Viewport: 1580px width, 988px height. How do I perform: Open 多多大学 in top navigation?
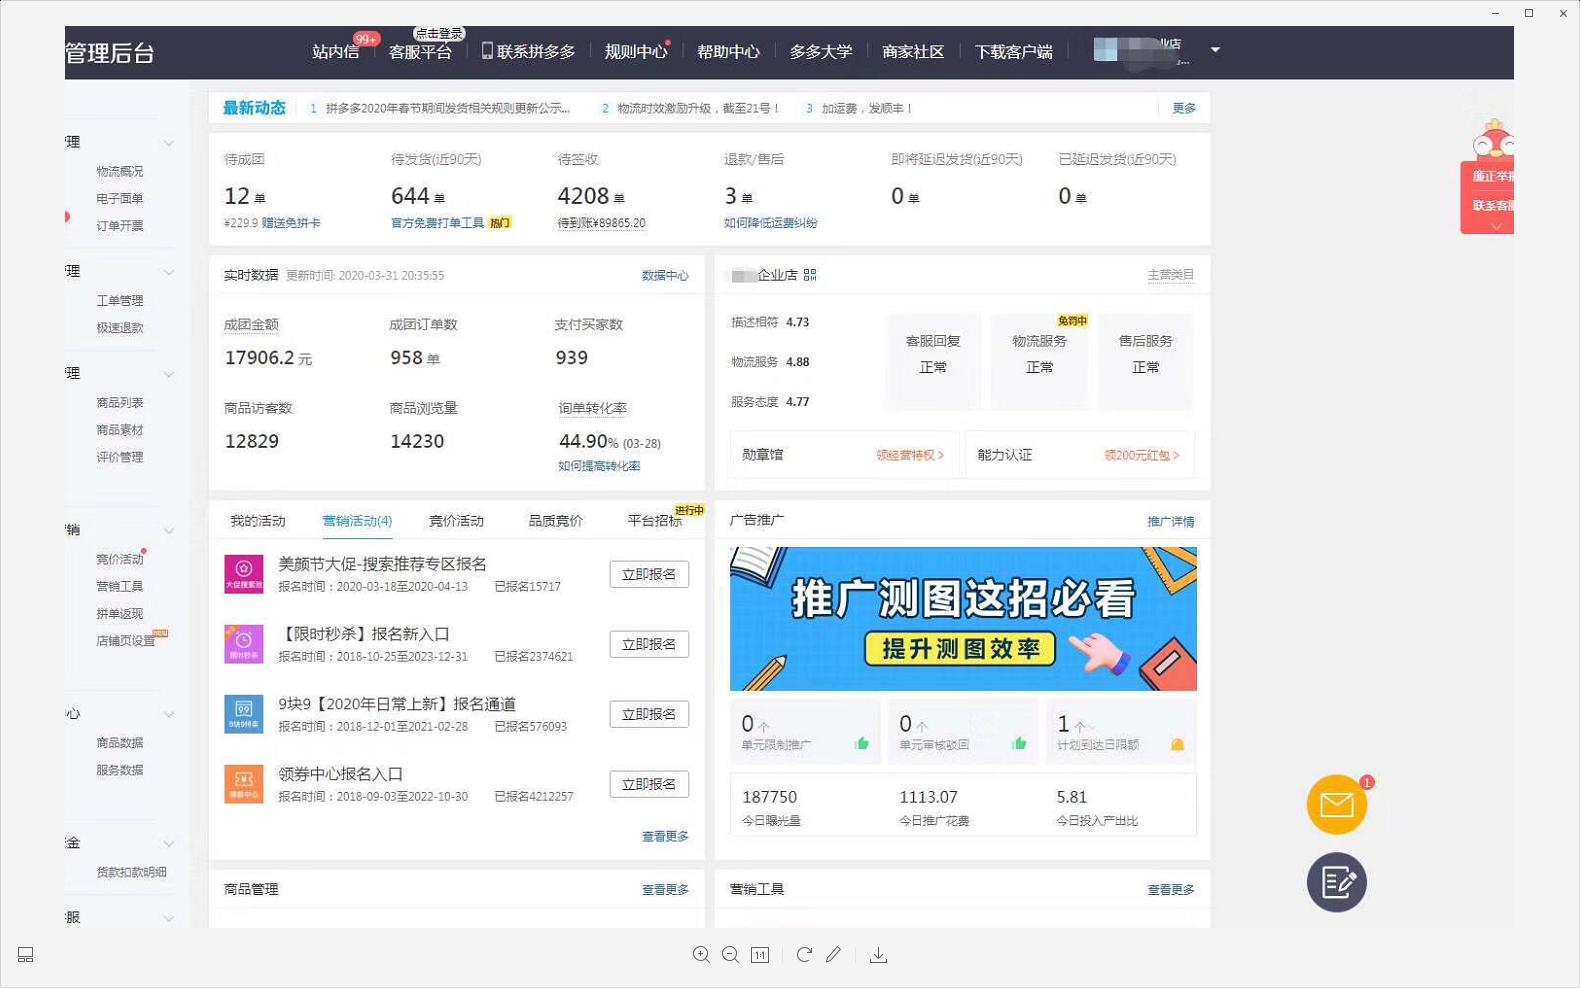821,51
